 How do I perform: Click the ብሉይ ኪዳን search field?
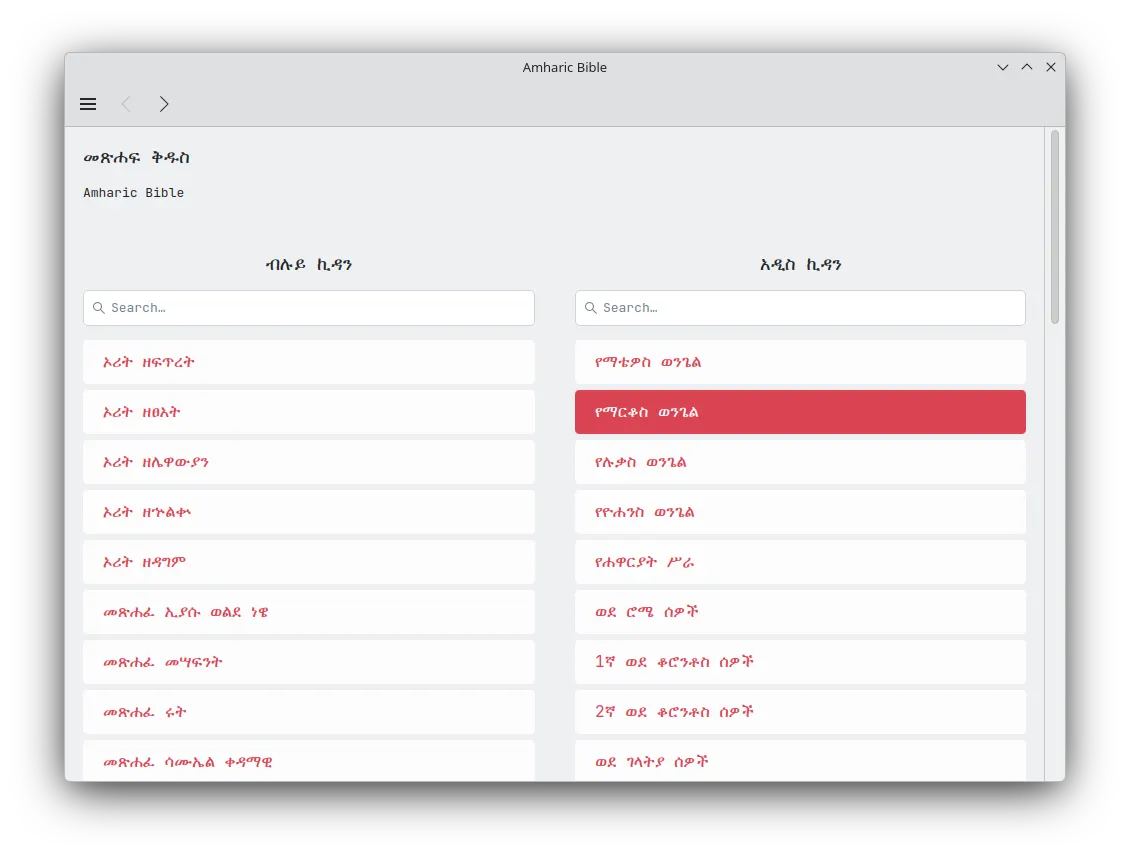(x=308, y=308)
